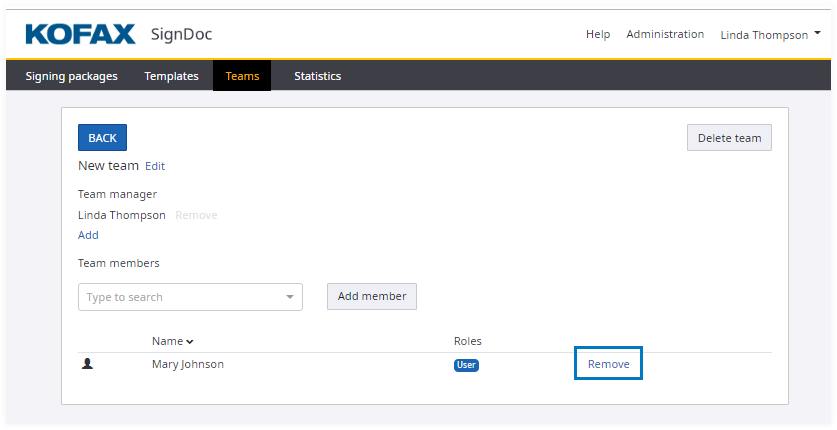Click the Add member button
The image size is (837, 430).
[x=372, y=296]
